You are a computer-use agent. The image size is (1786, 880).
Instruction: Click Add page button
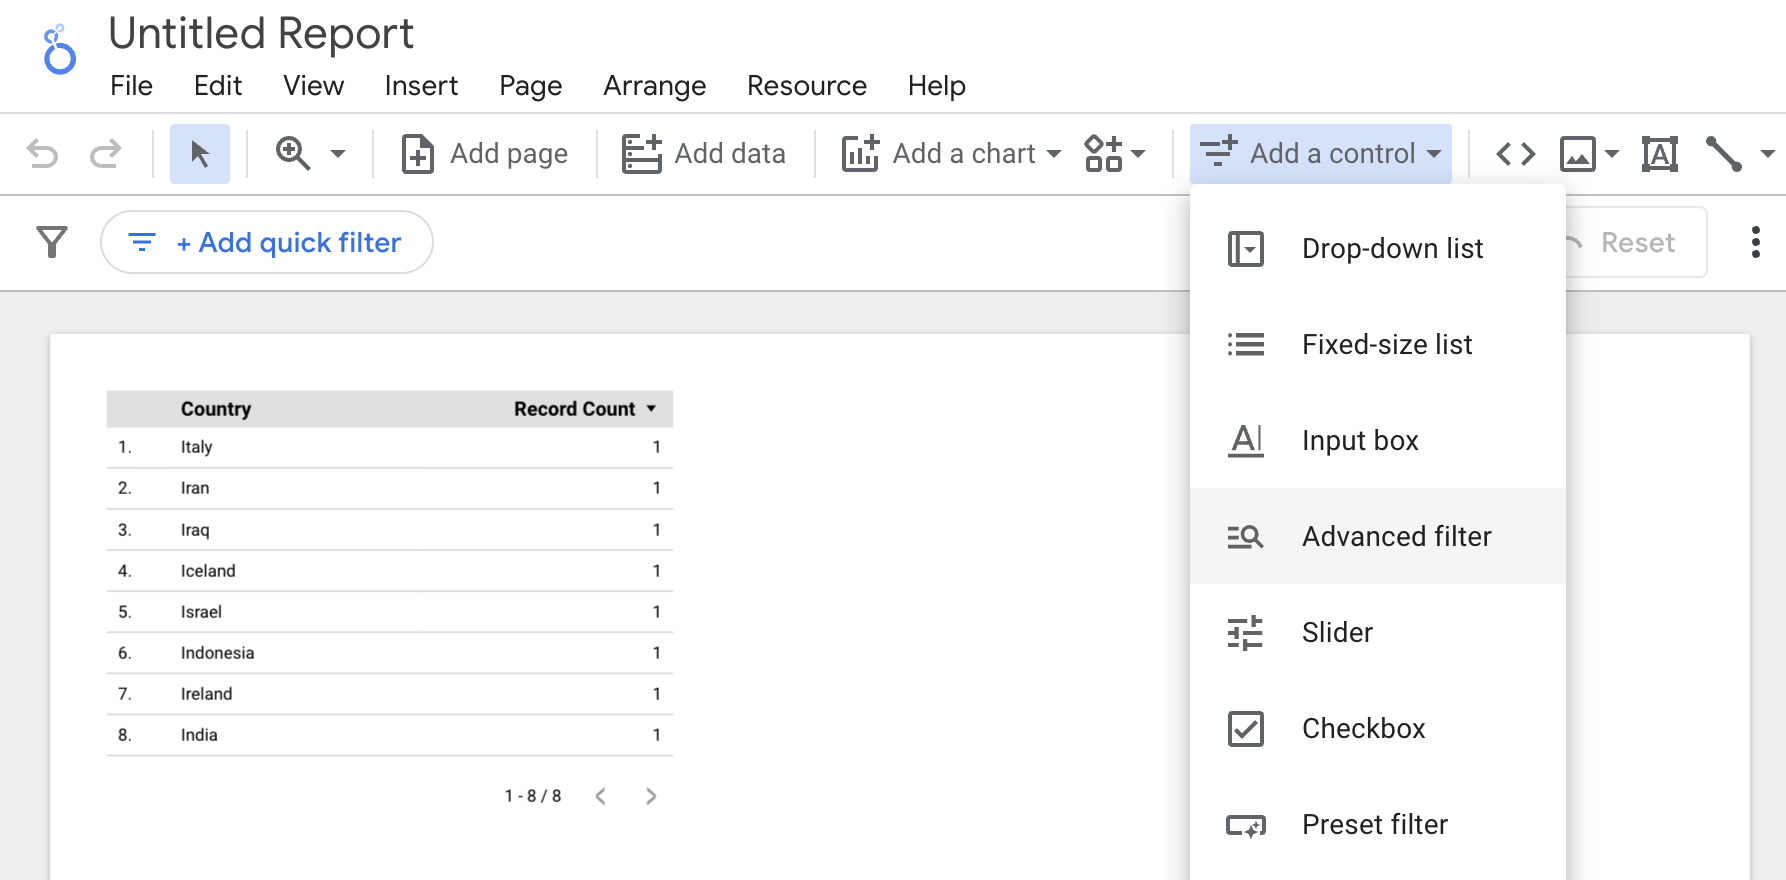[x=485, y=154]
